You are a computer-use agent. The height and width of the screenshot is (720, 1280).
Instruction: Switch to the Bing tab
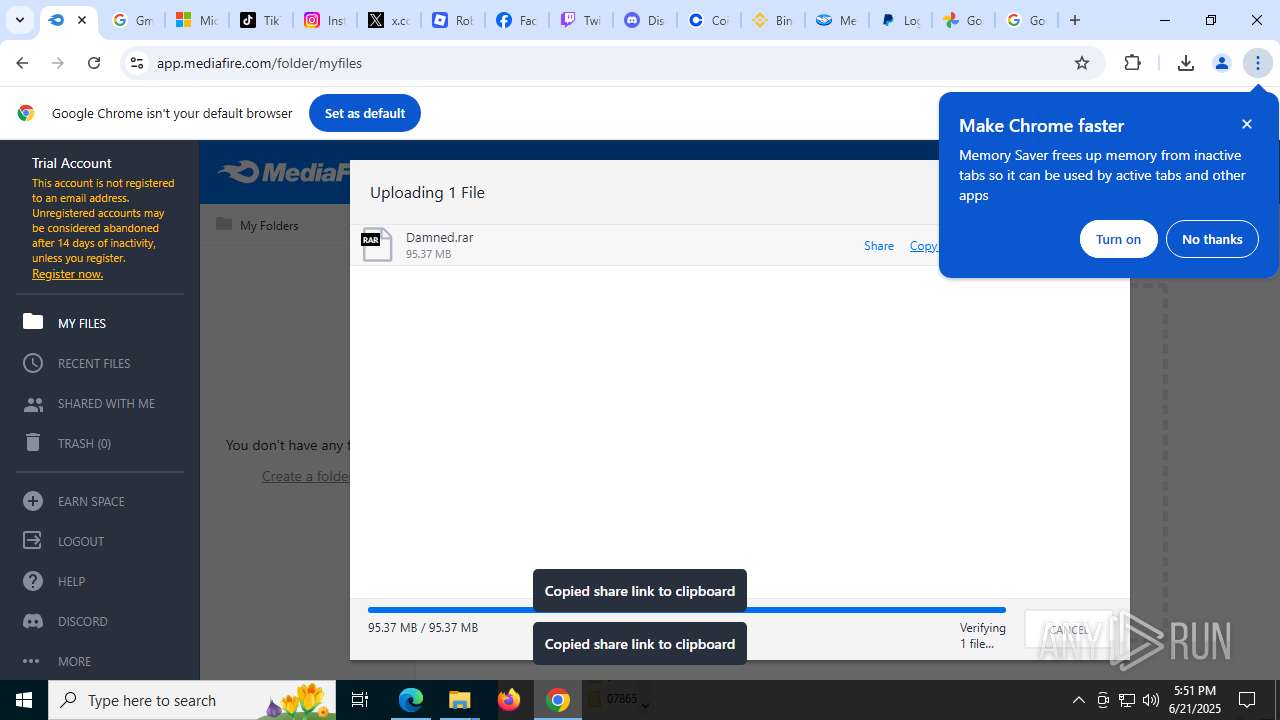click(772, 20)
